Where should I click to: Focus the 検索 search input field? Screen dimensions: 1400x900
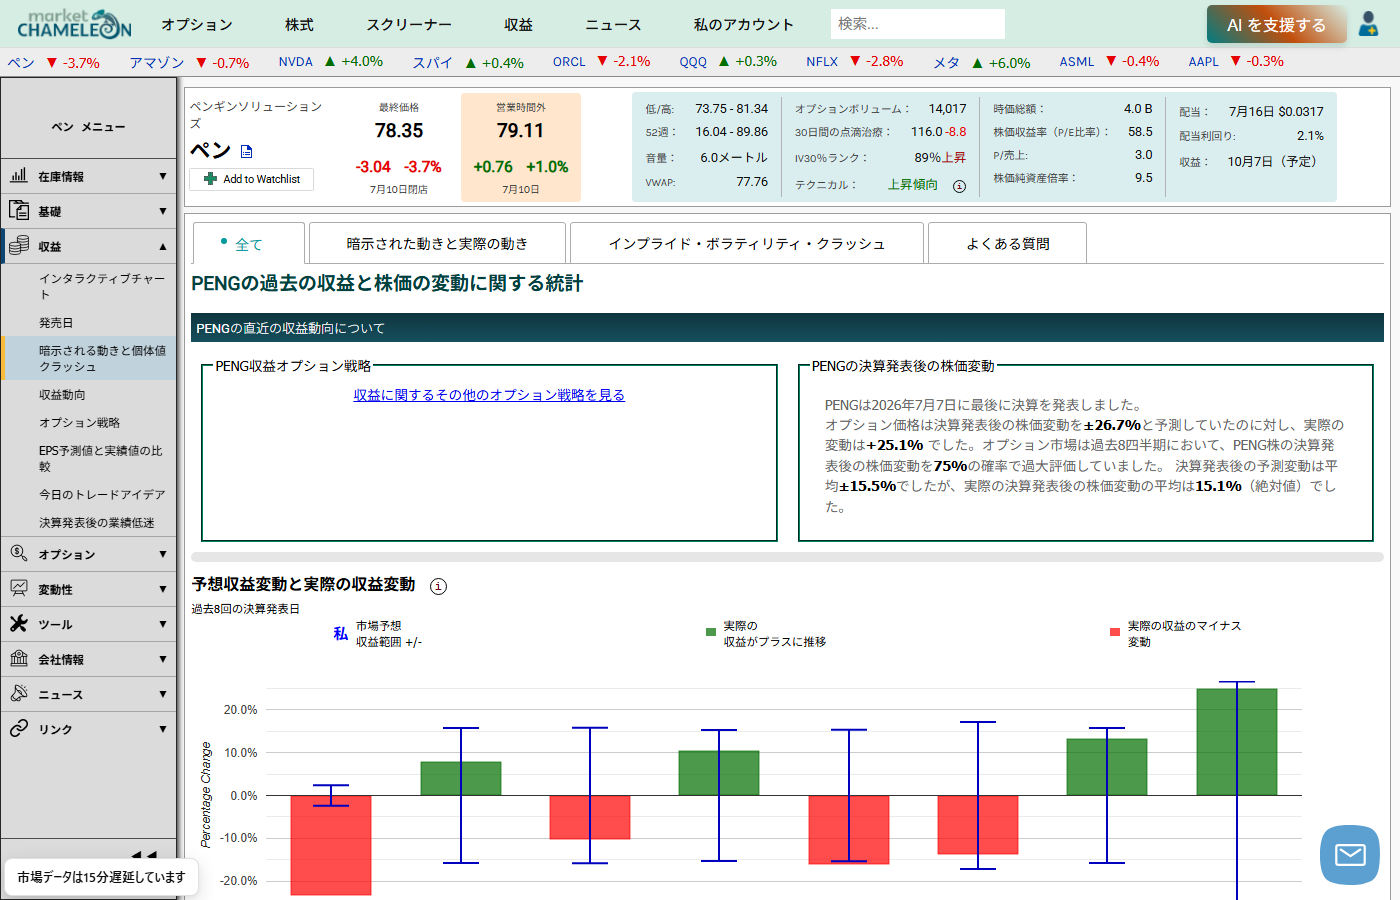pyautogui.click(x=917, y=24)
